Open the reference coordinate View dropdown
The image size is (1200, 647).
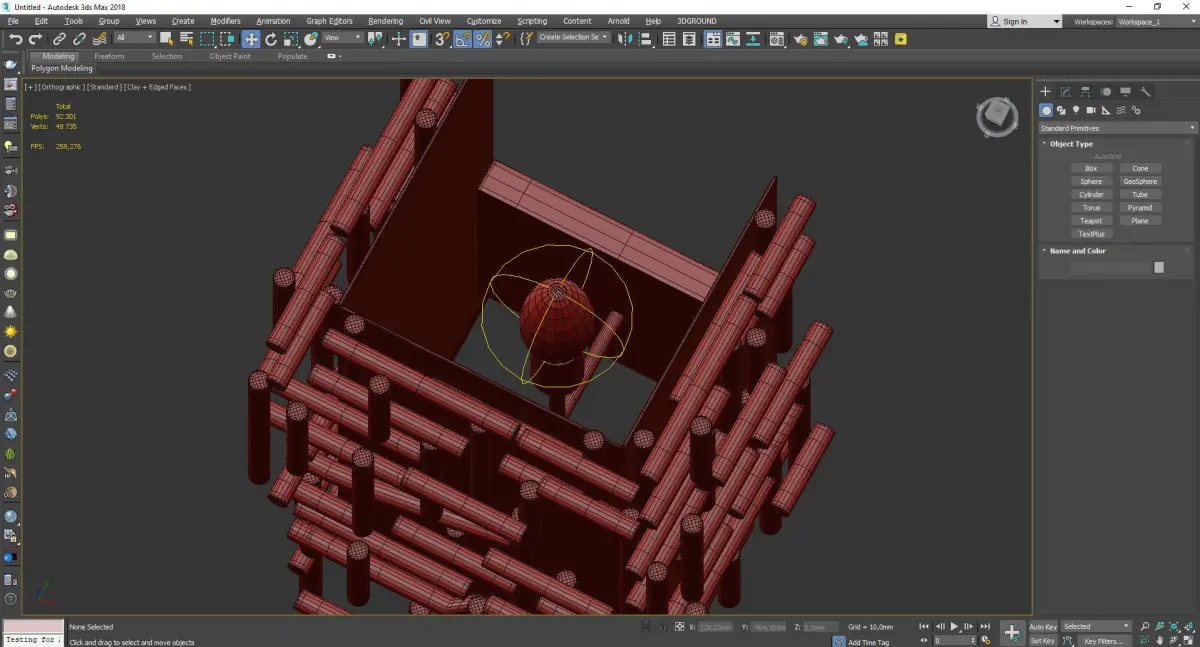tap(342, 38)
